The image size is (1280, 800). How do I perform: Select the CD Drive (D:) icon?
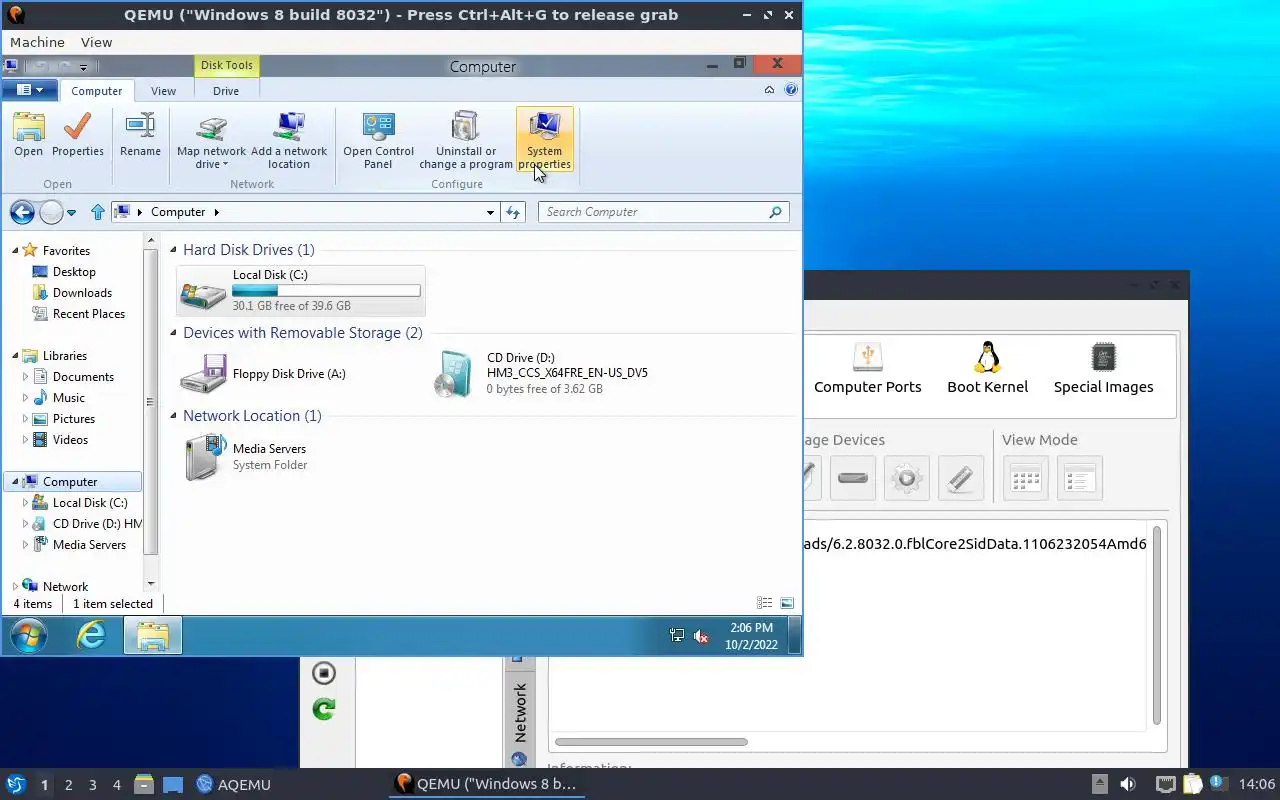click(x=454, y=375)
